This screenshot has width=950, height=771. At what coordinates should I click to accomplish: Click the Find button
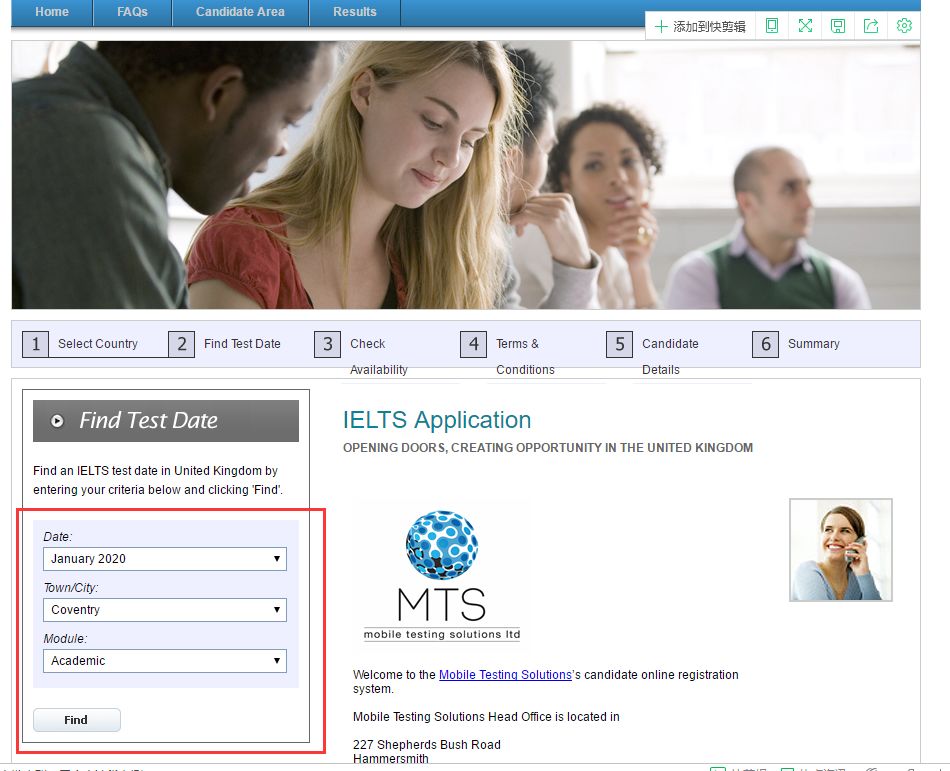tap(76, 720)
